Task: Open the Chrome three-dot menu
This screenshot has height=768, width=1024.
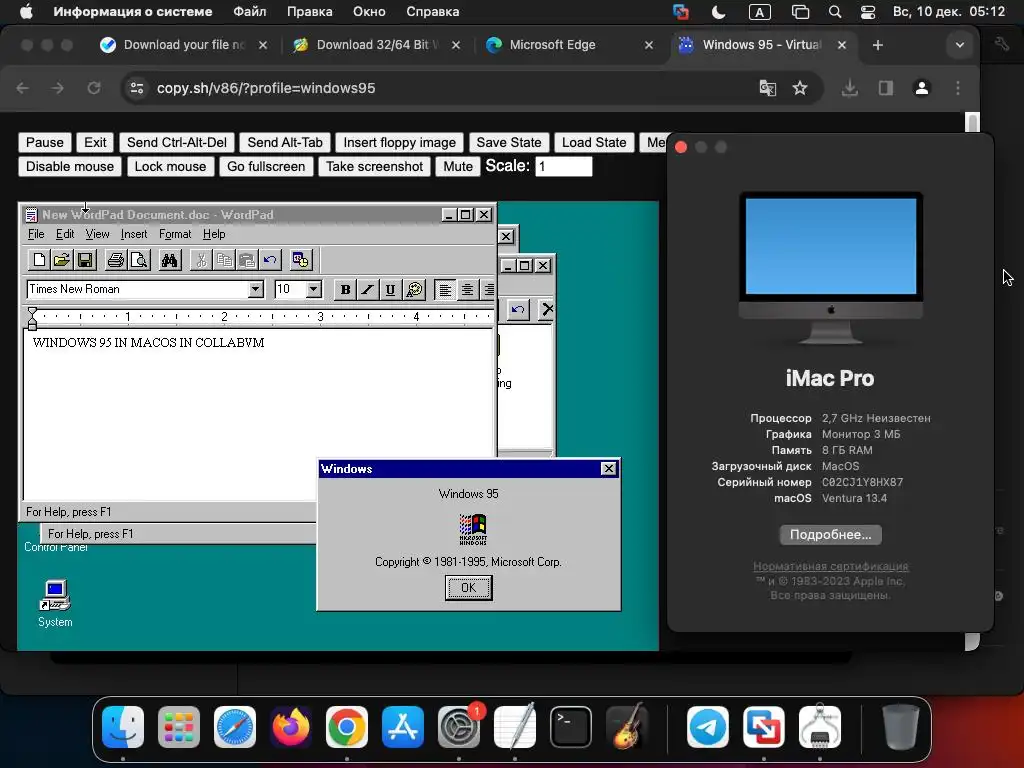Action: 958,88
